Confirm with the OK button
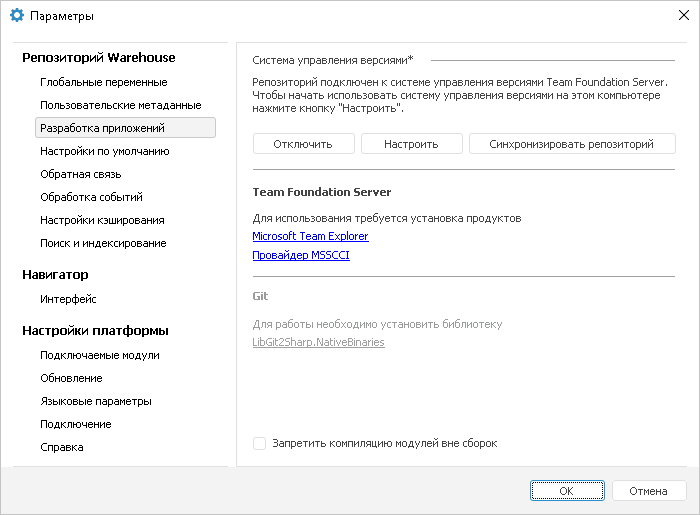 tap(567, 491)
